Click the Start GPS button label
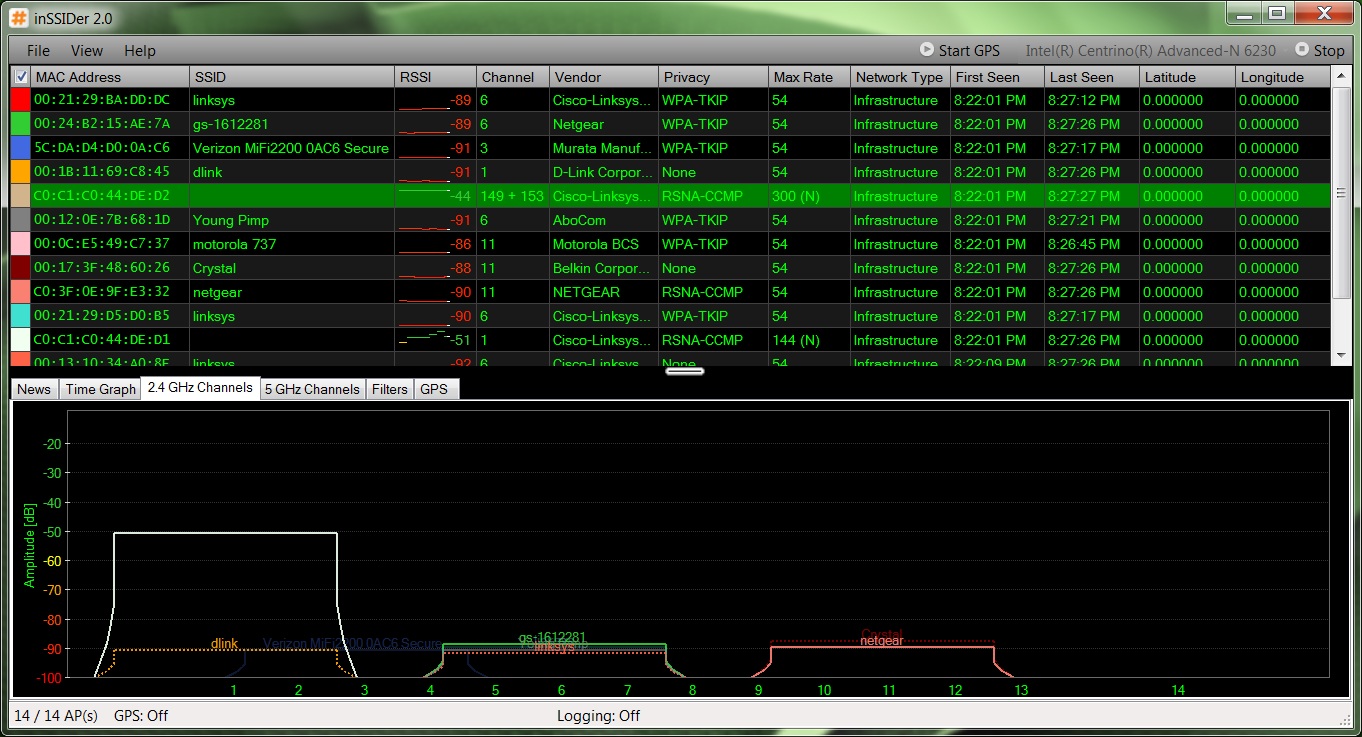This screenshot has width=1362, height=737. (x=969, y=50)
